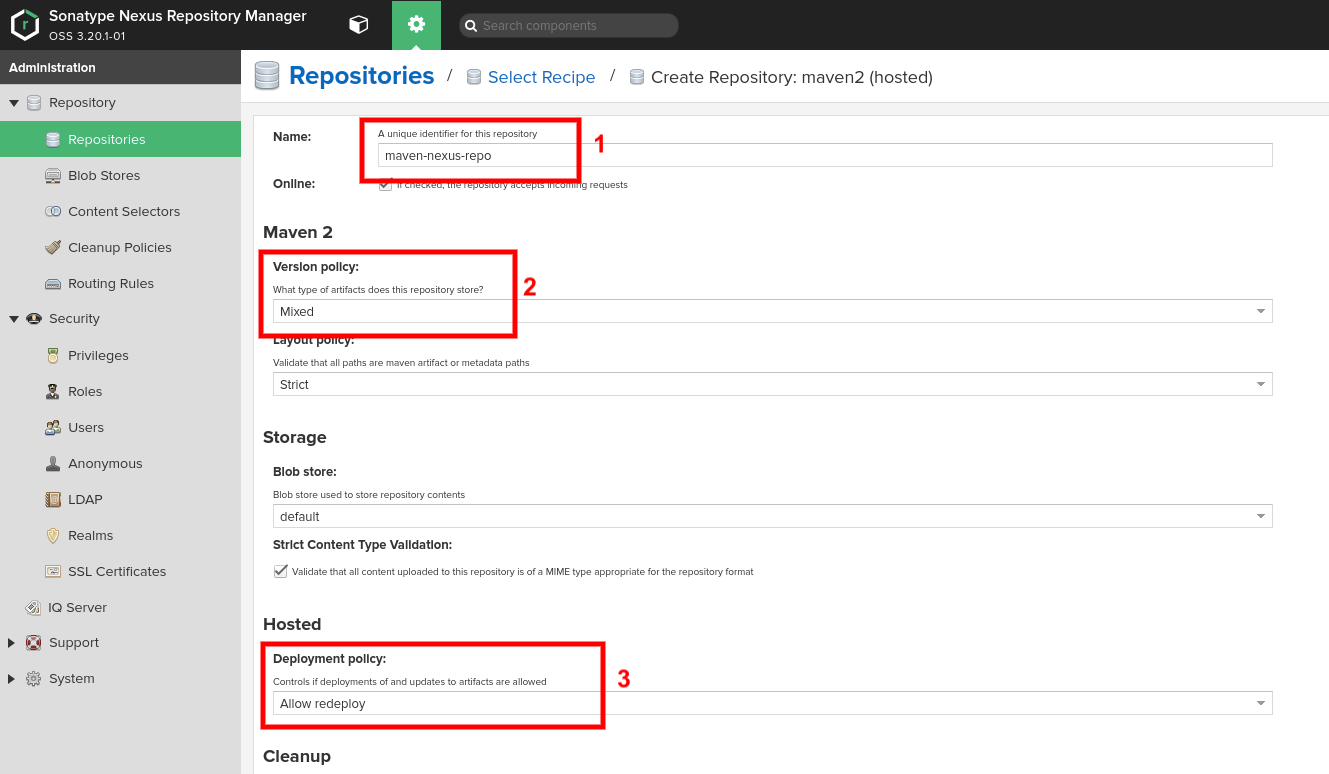Go back to Repositories breadcrumb
The width and height of the screenshot is (1329, 774).
361,76
